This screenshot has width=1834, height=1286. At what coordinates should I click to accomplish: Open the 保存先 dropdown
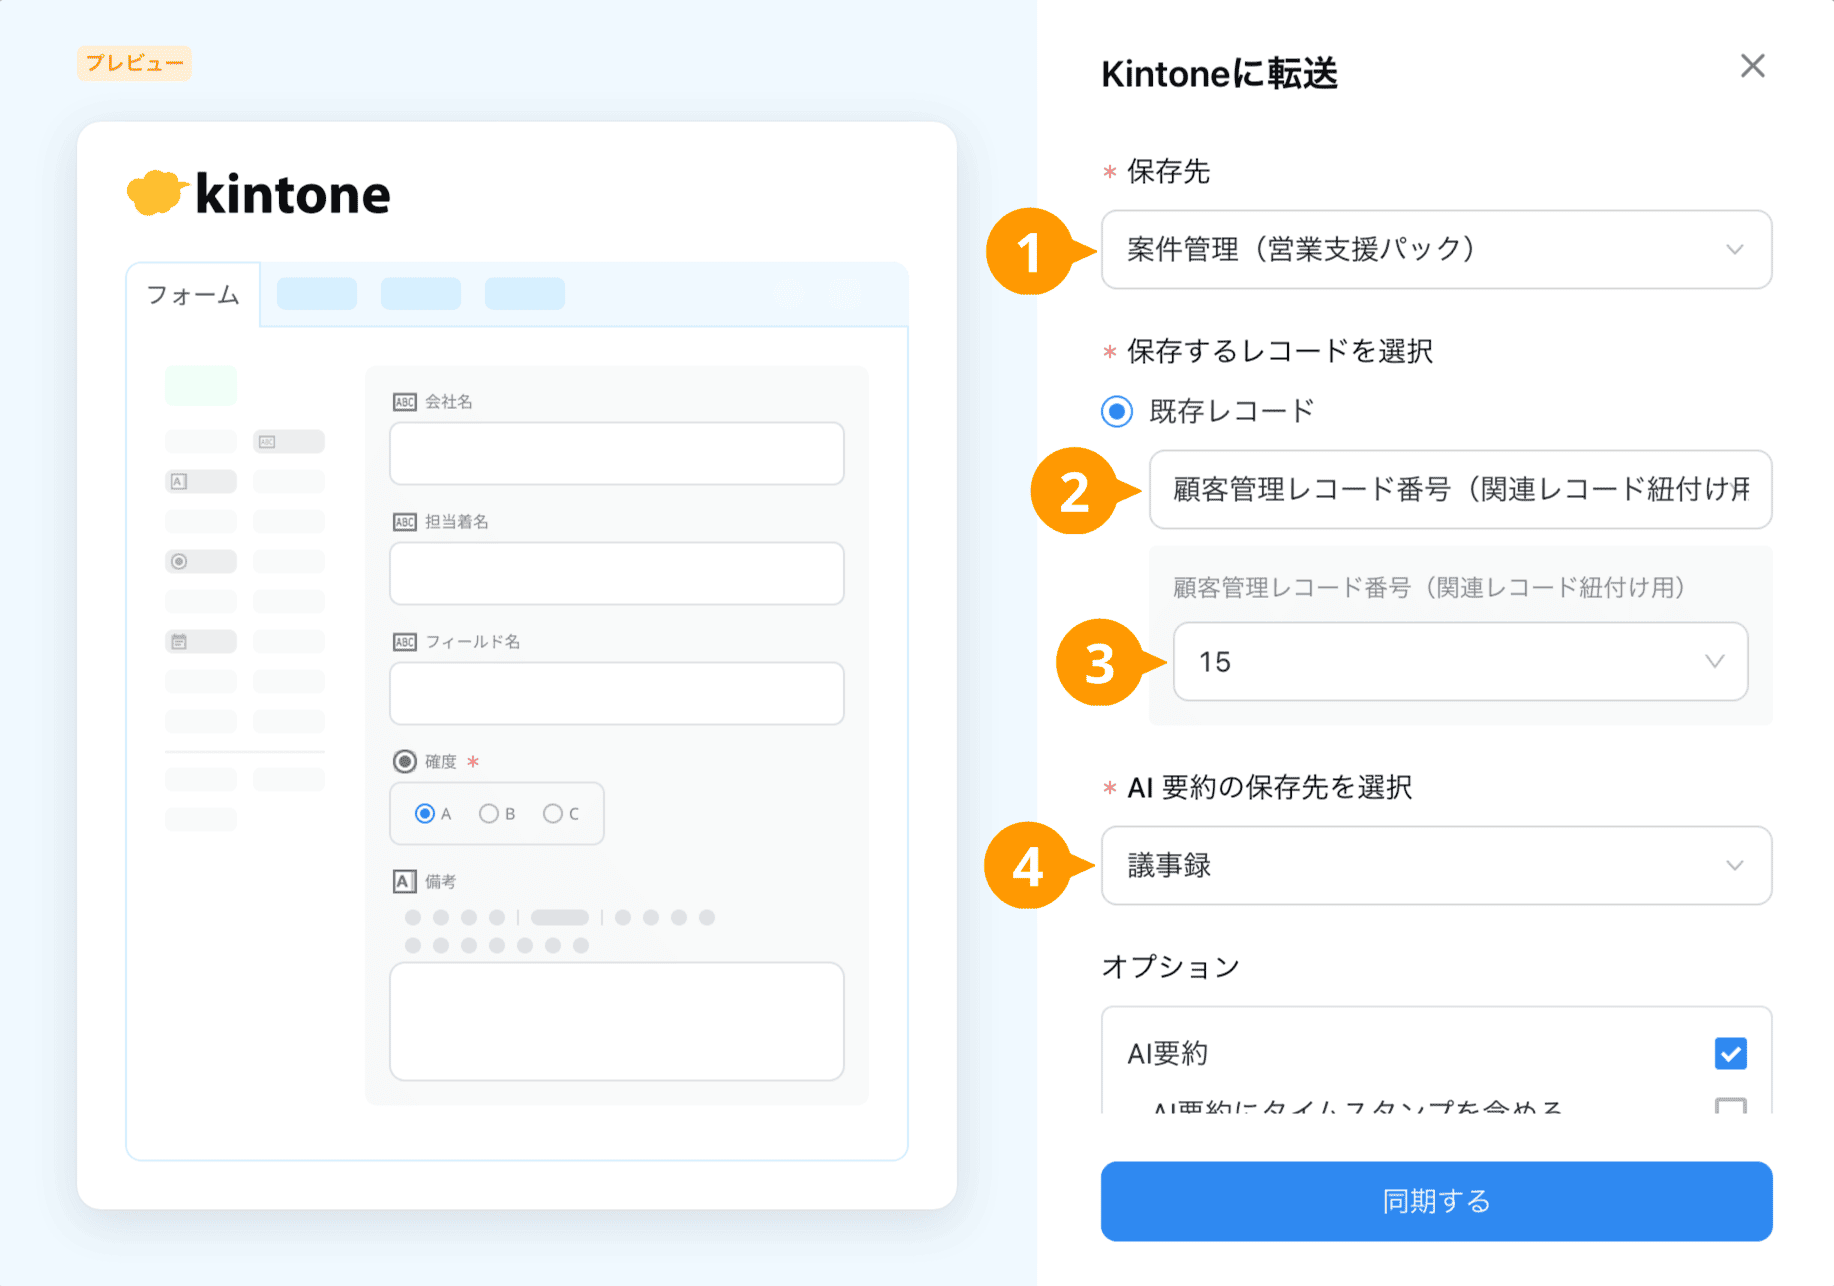tap(1436, 250)
